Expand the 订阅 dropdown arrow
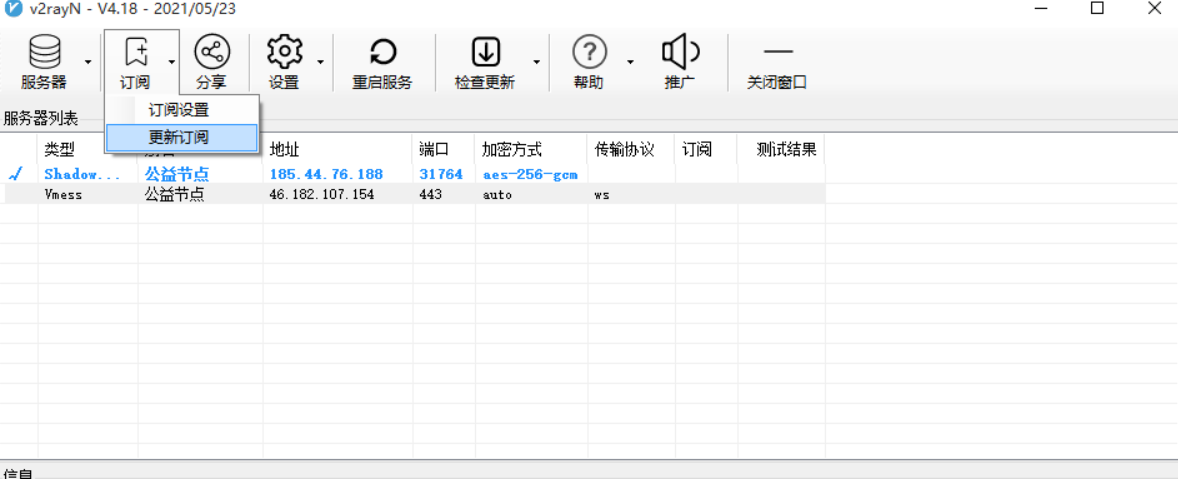 click(172, 61)
